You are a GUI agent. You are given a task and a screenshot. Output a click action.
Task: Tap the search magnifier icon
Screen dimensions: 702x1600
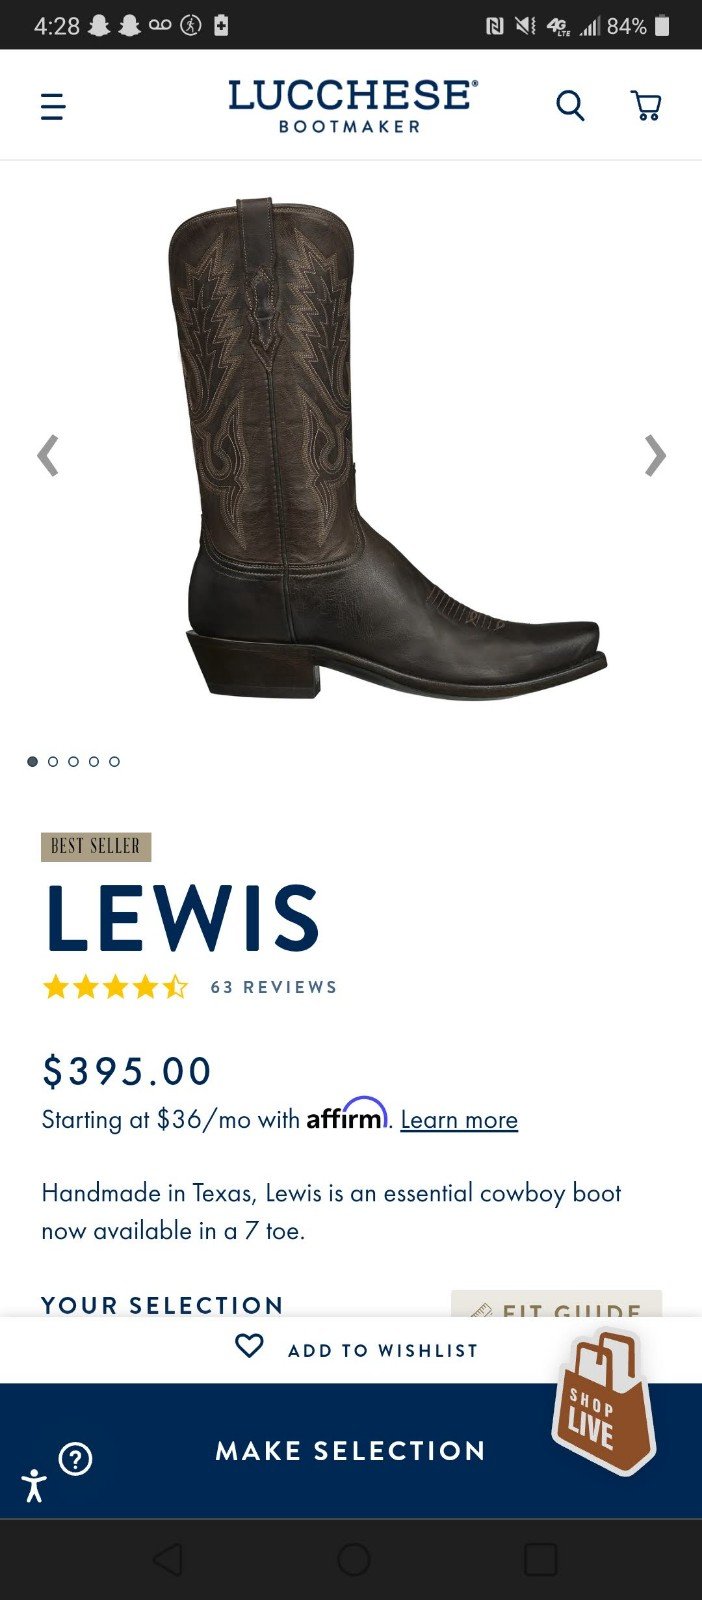[570, 105]
